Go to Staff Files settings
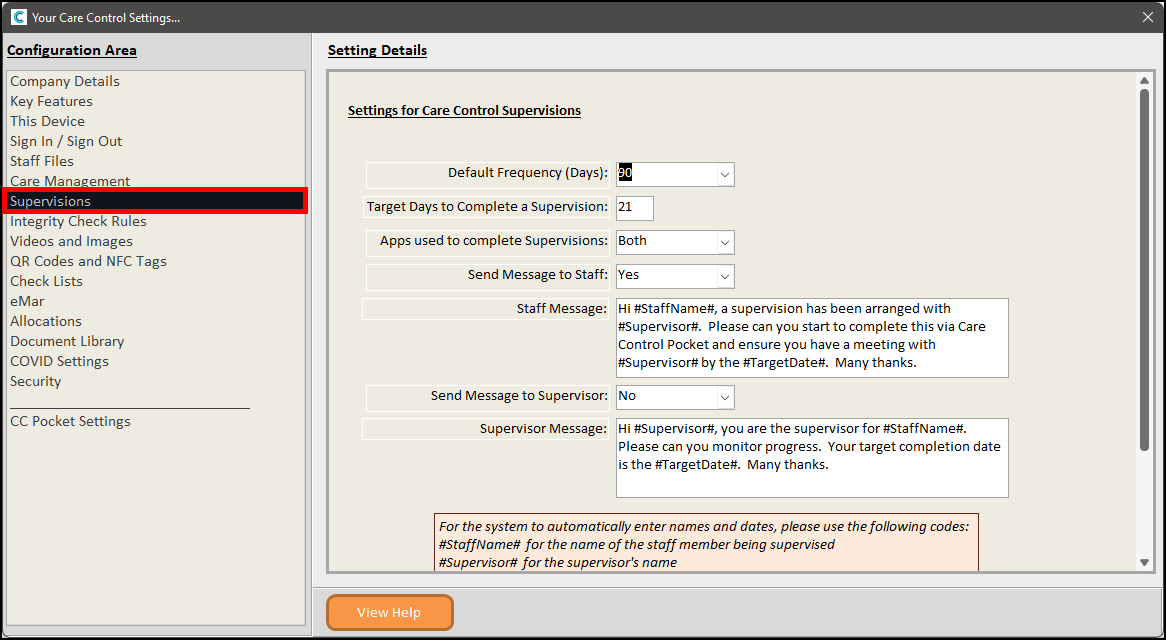Viewport: 1166px width, 640px height. [42, 161]
